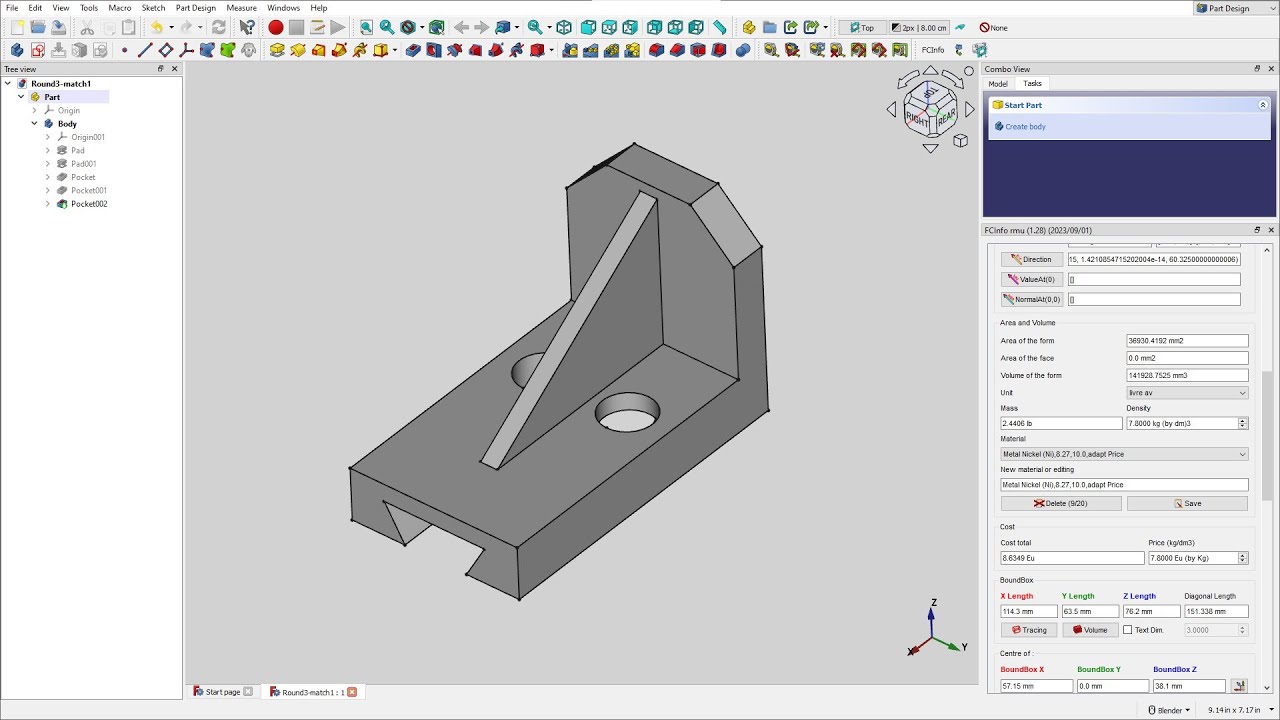Screen dimensions: 1280x720
Task: Toggle None snap indicator in toolbar
Action: [x=993, y=28]
